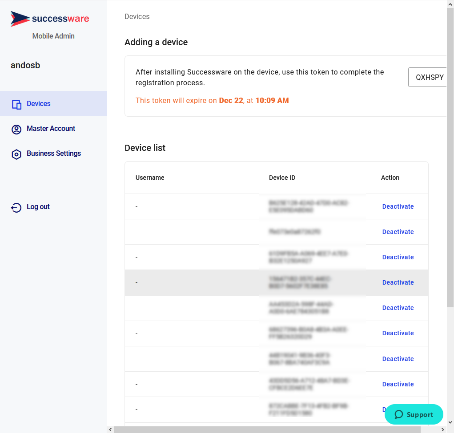Click the Master Account person icon
This screenshot has height=433, width=454.
click(16, 129)
